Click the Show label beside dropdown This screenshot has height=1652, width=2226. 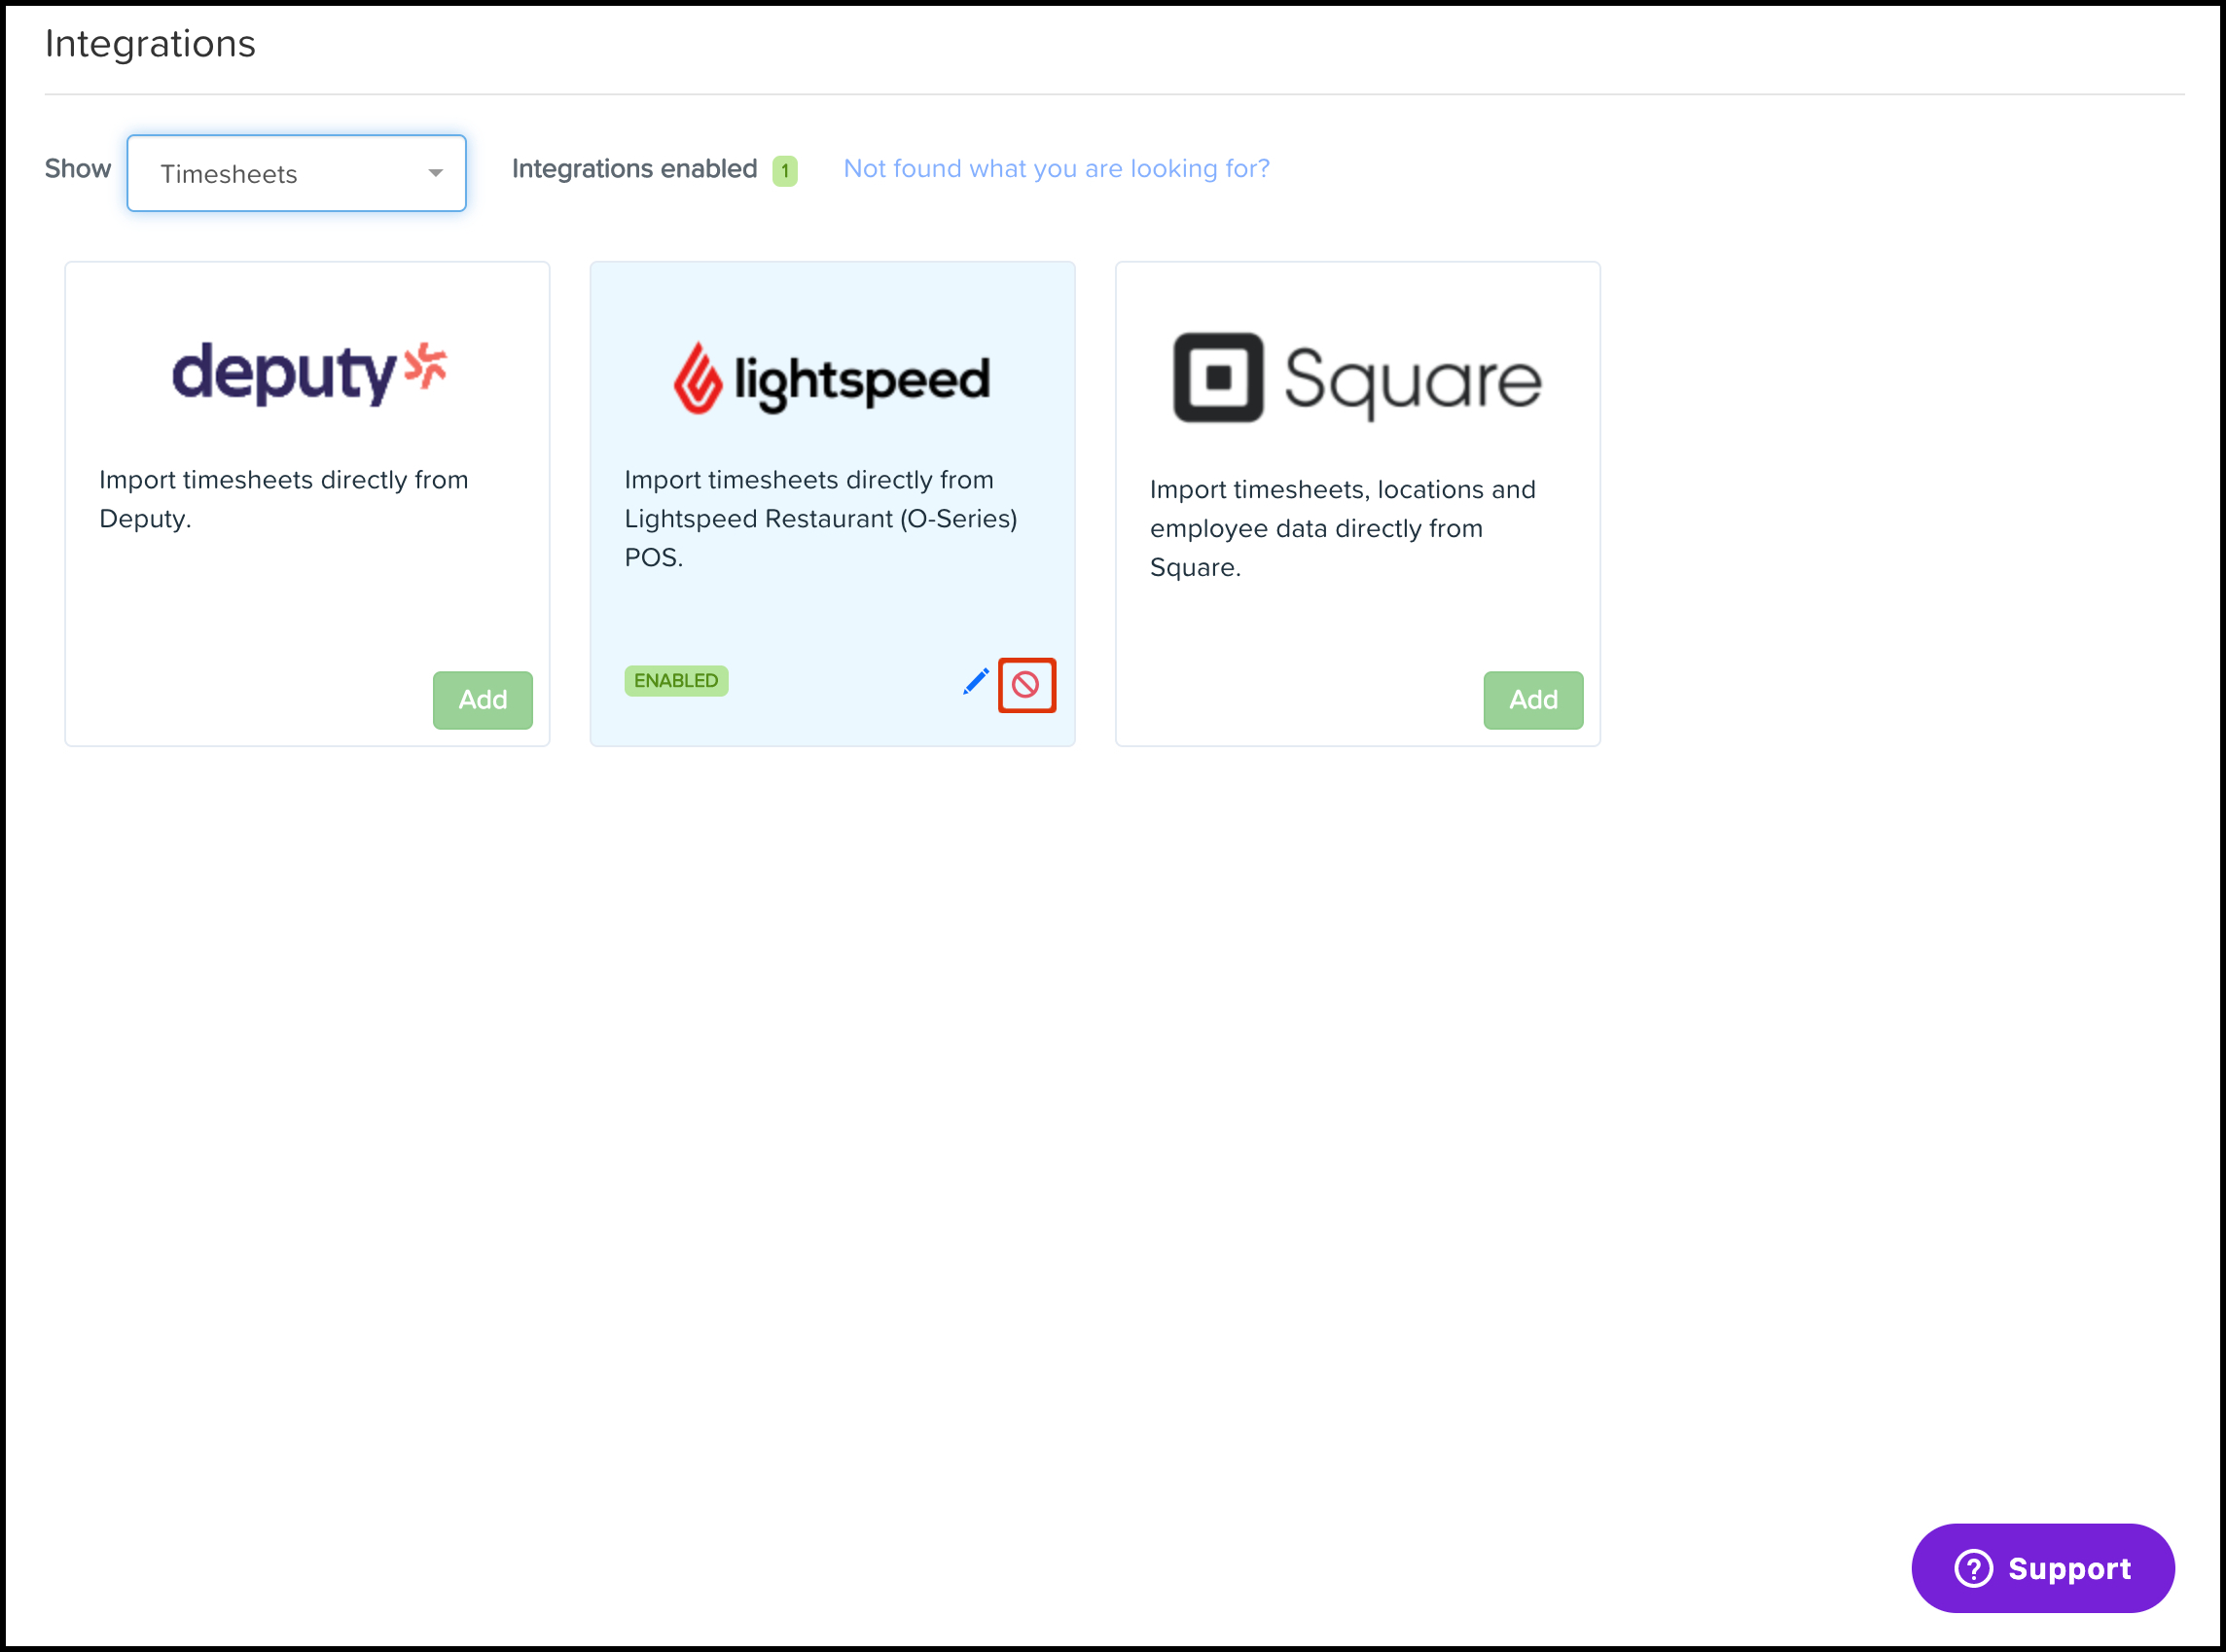77,168
